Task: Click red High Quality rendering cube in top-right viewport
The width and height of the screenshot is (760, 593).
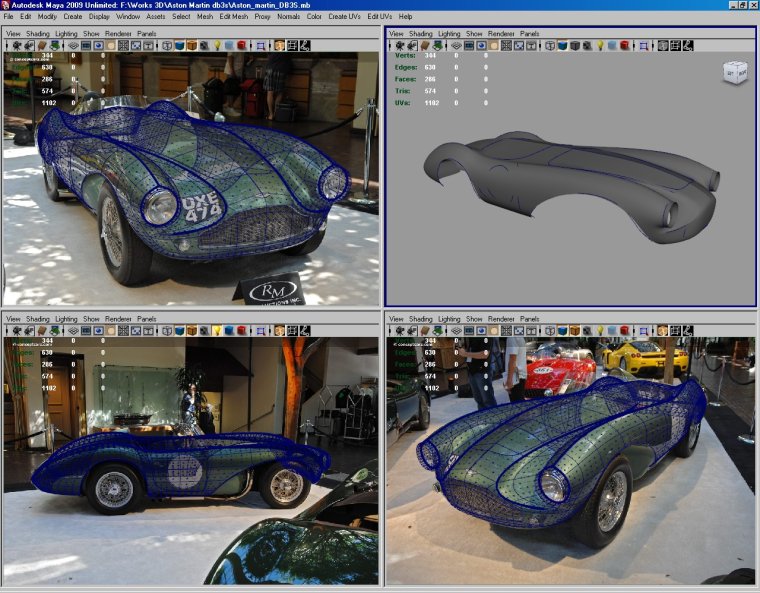Action: click(x=625, y=46)
